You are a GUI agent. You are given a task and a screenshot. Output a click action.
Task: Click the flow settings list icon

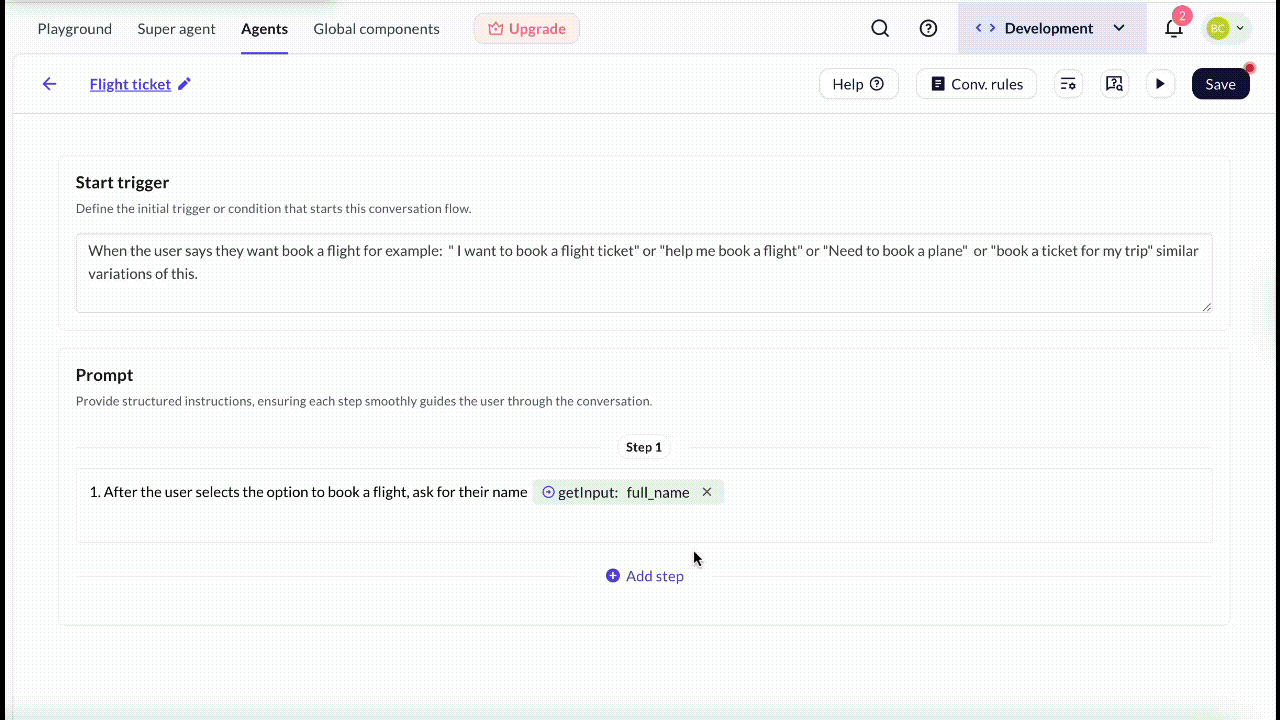pyautogui.click(x=1068, y=84)
